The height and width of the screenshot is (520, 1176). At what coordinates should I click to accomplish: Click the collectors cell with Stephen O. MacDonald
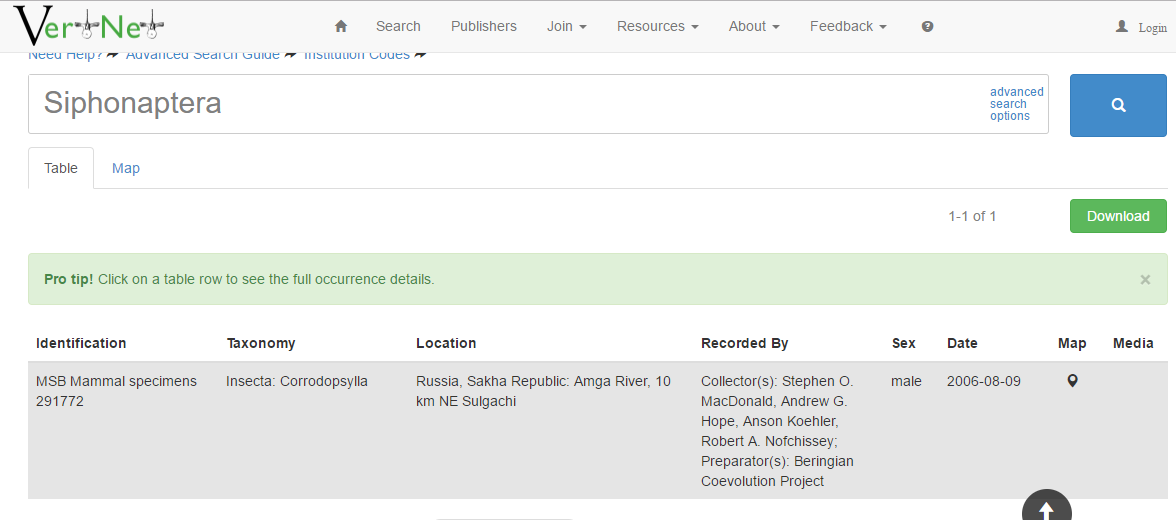tap(778, 431)
